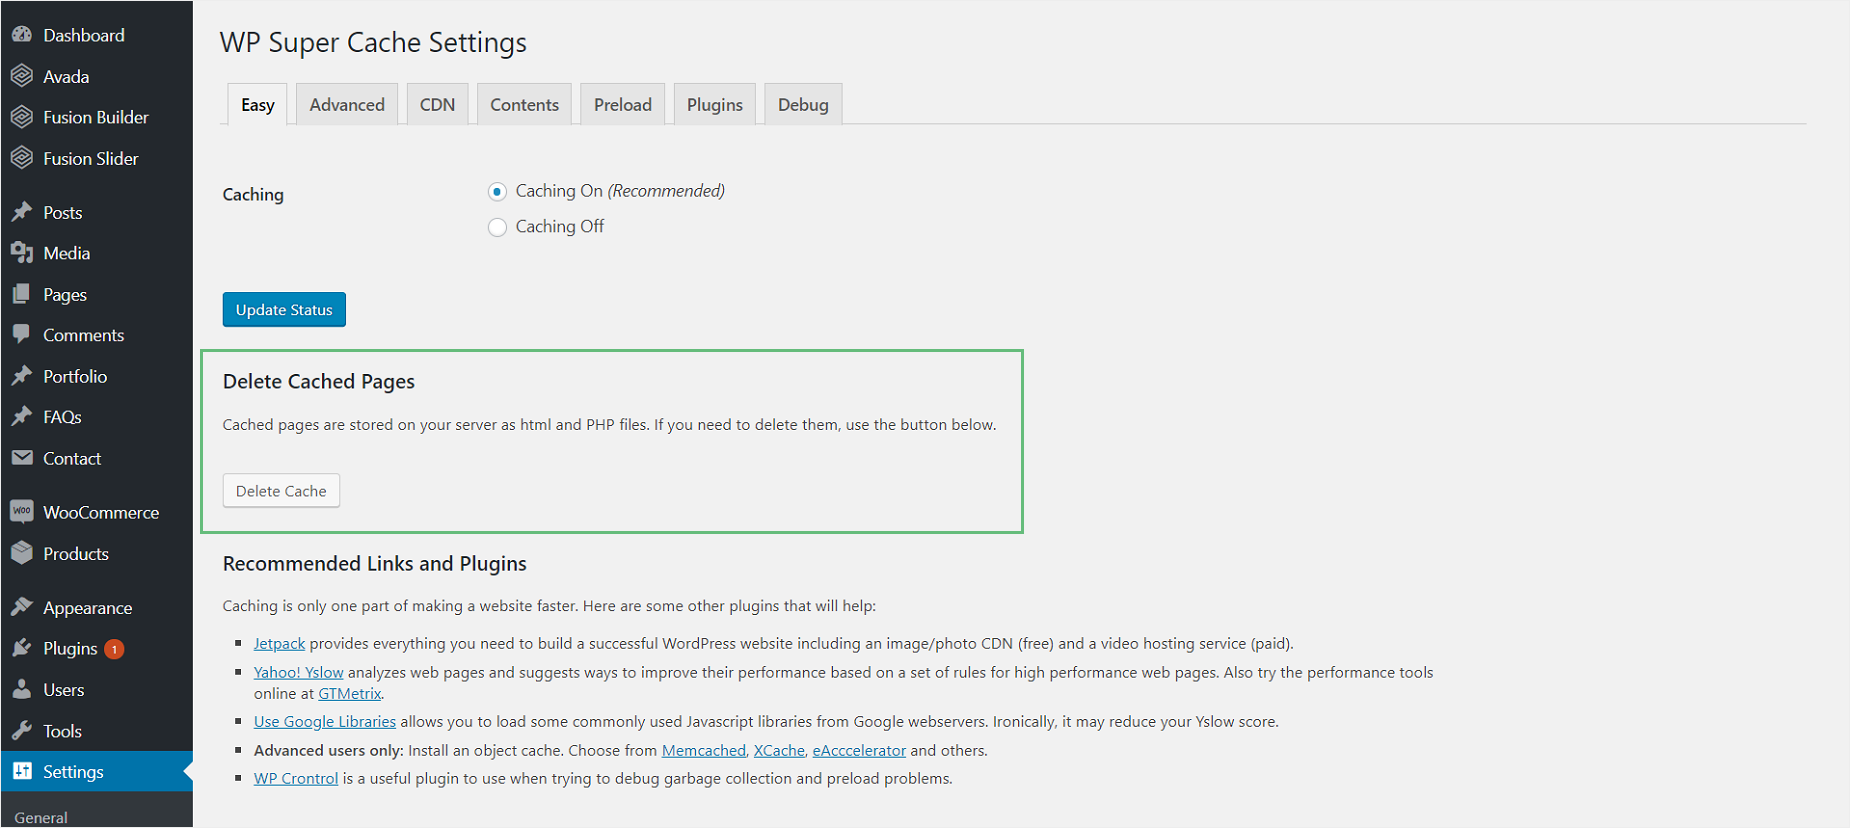This screenshot has height=828, width=1850.
Task: Click the Pages icon in sidebar
Action: (x=22, y=294)
